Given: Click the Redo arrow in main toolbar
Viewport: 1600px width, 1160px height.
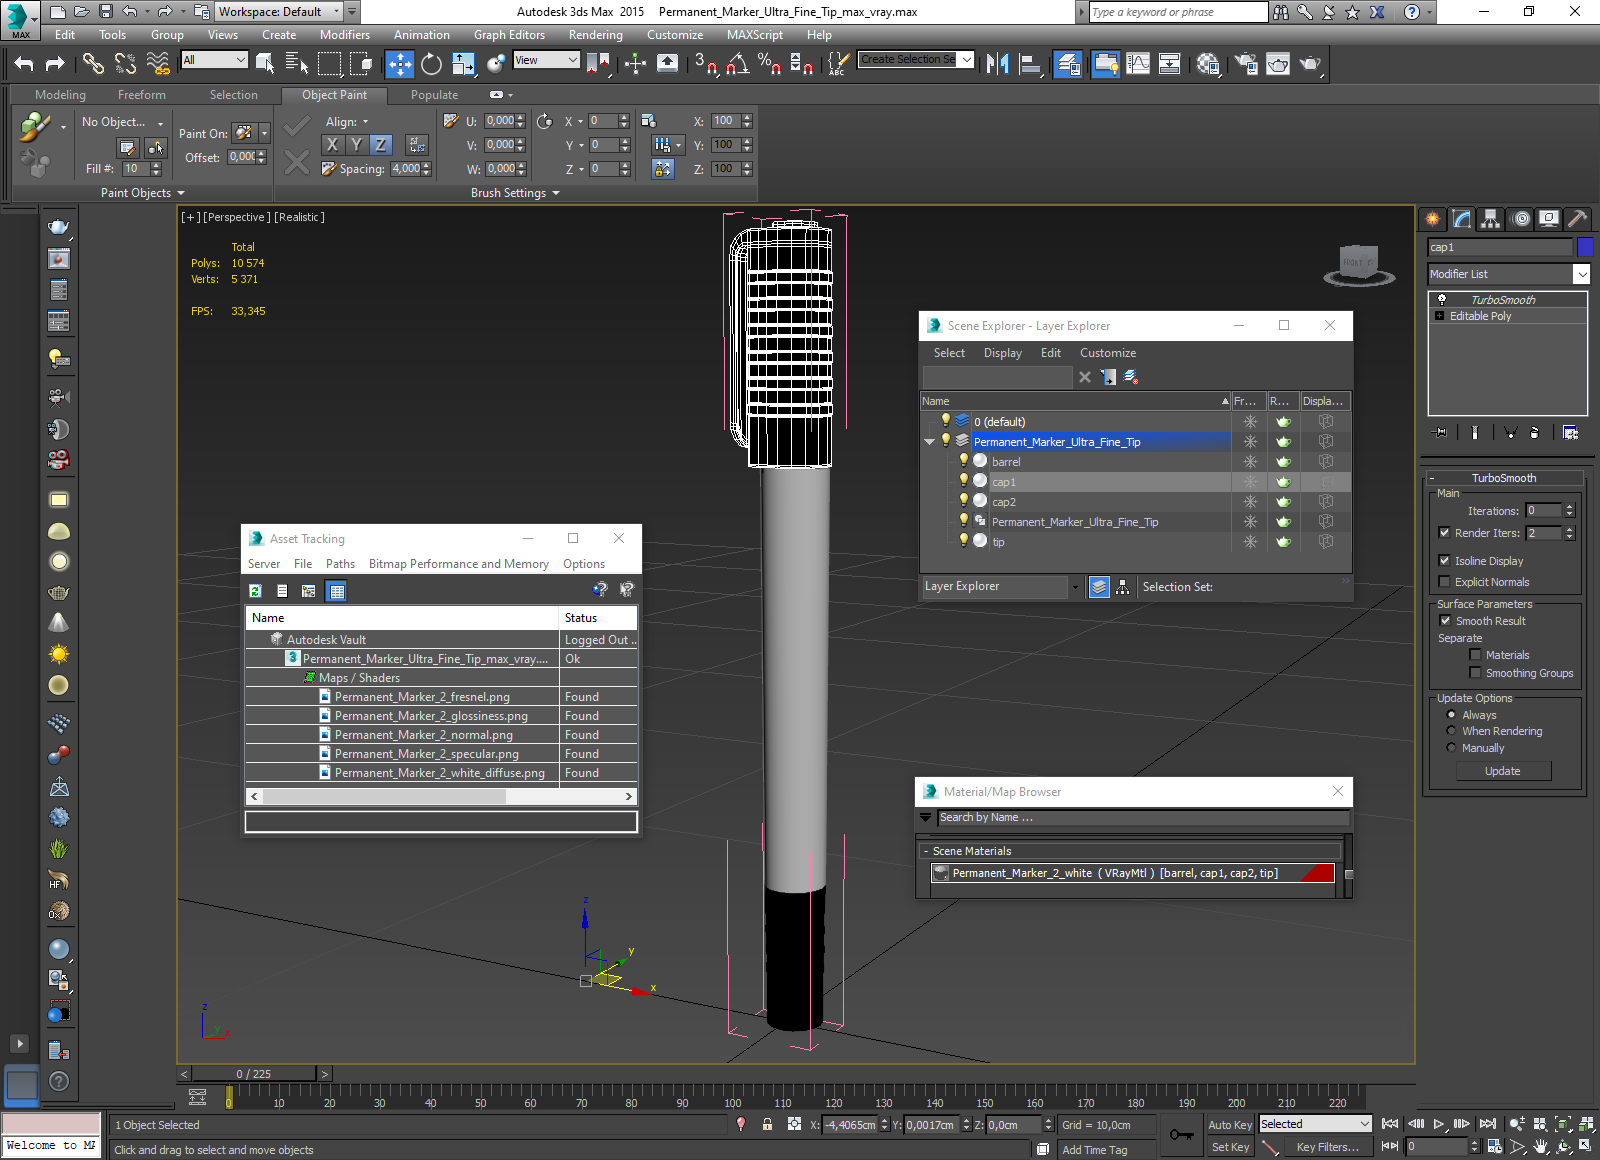Looking at the screenshot, I should click(x=55, y=64).
